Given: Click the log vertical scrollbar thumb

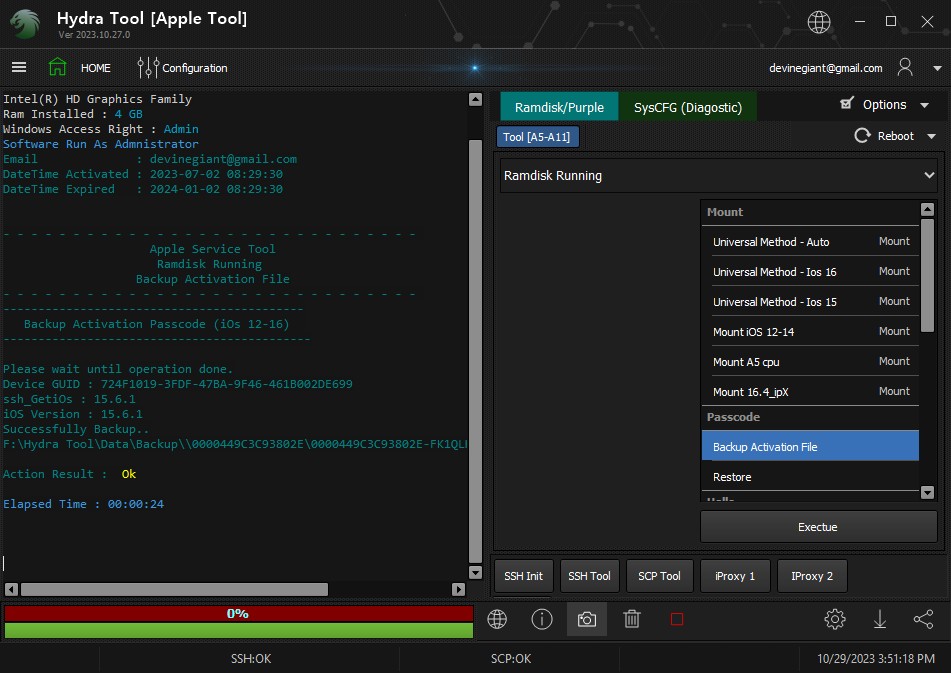Looking at the screenshot, I should (x=476, y=351).
